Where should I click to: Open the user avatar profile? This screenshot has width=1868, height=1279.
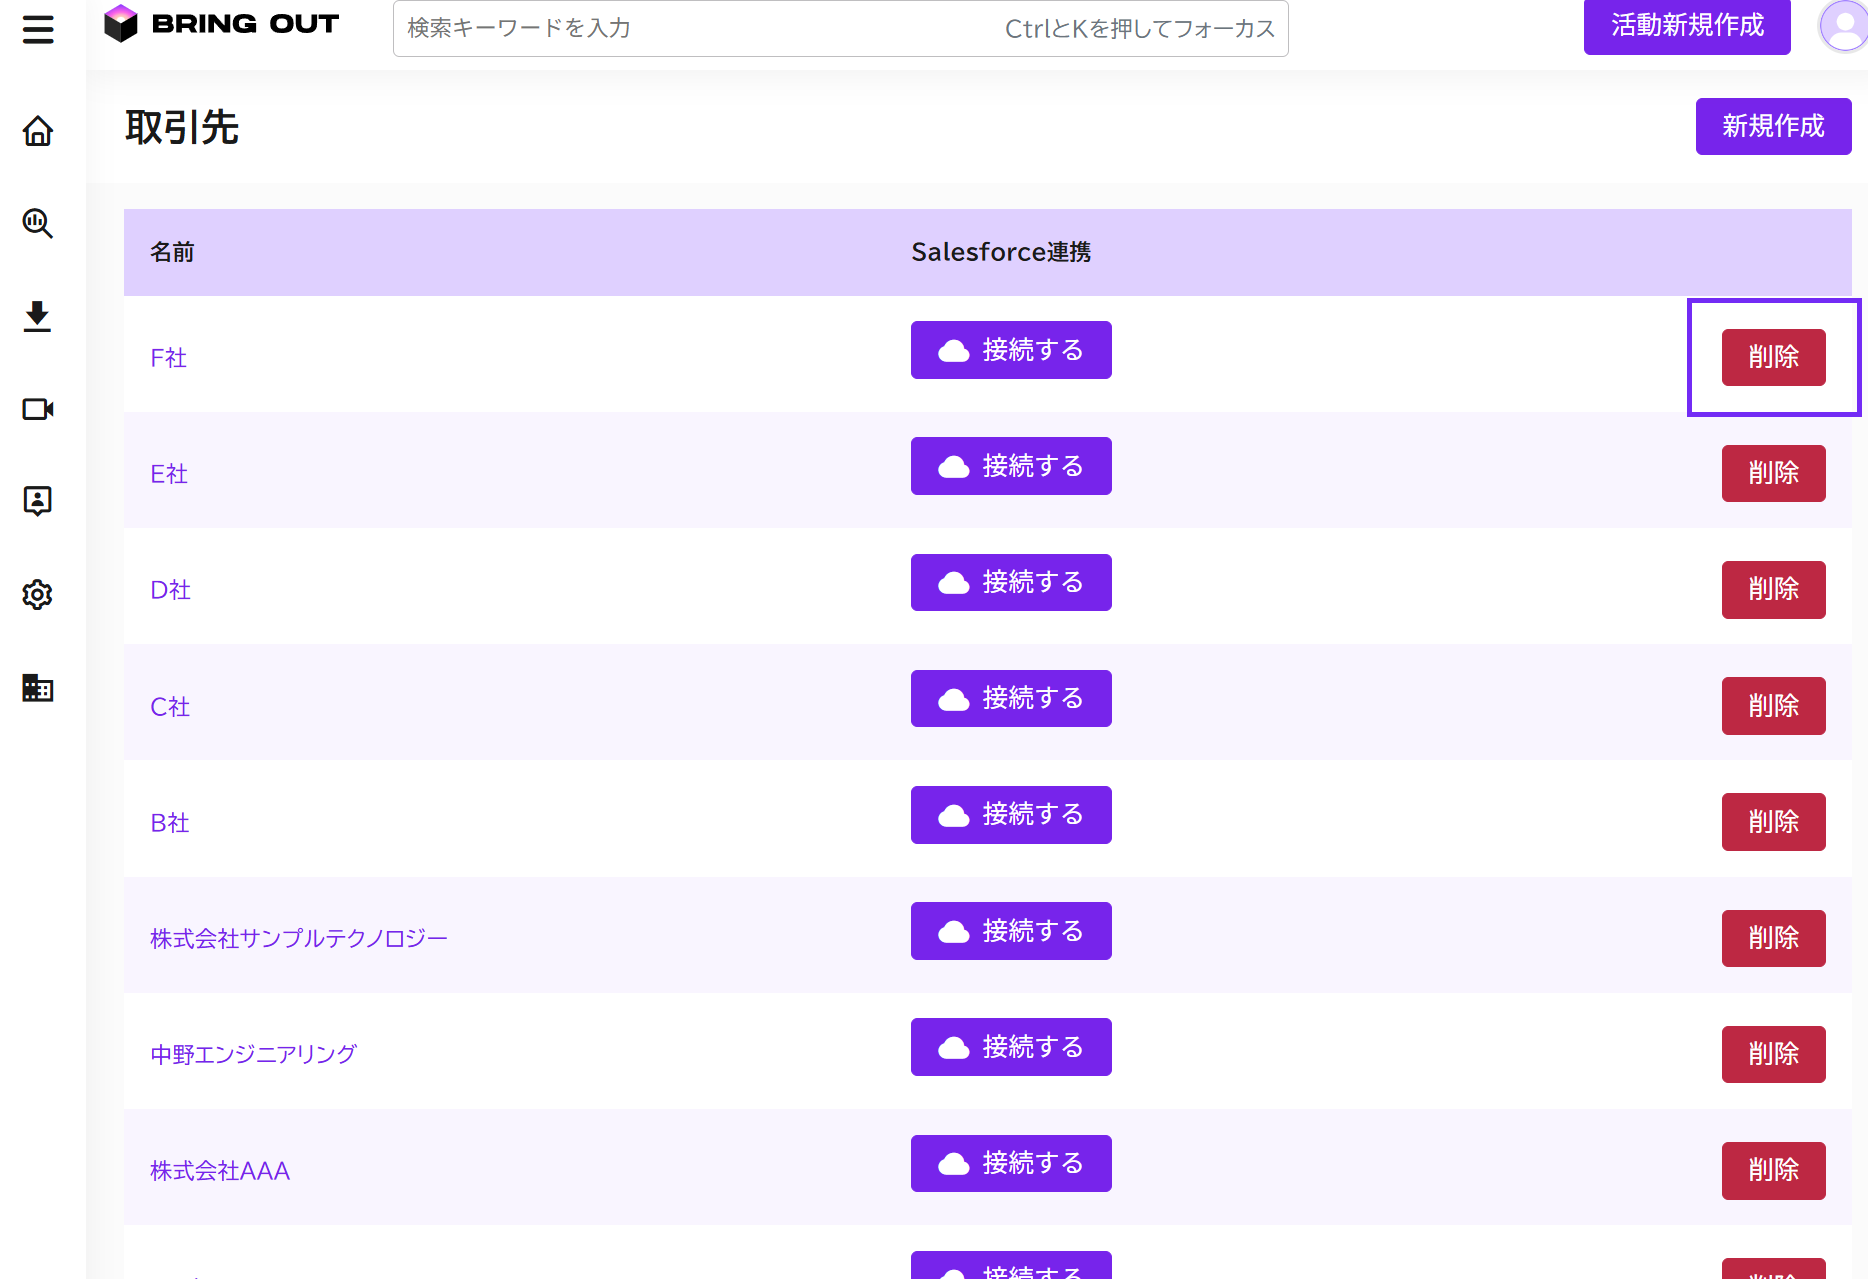tap(1844, 26)
